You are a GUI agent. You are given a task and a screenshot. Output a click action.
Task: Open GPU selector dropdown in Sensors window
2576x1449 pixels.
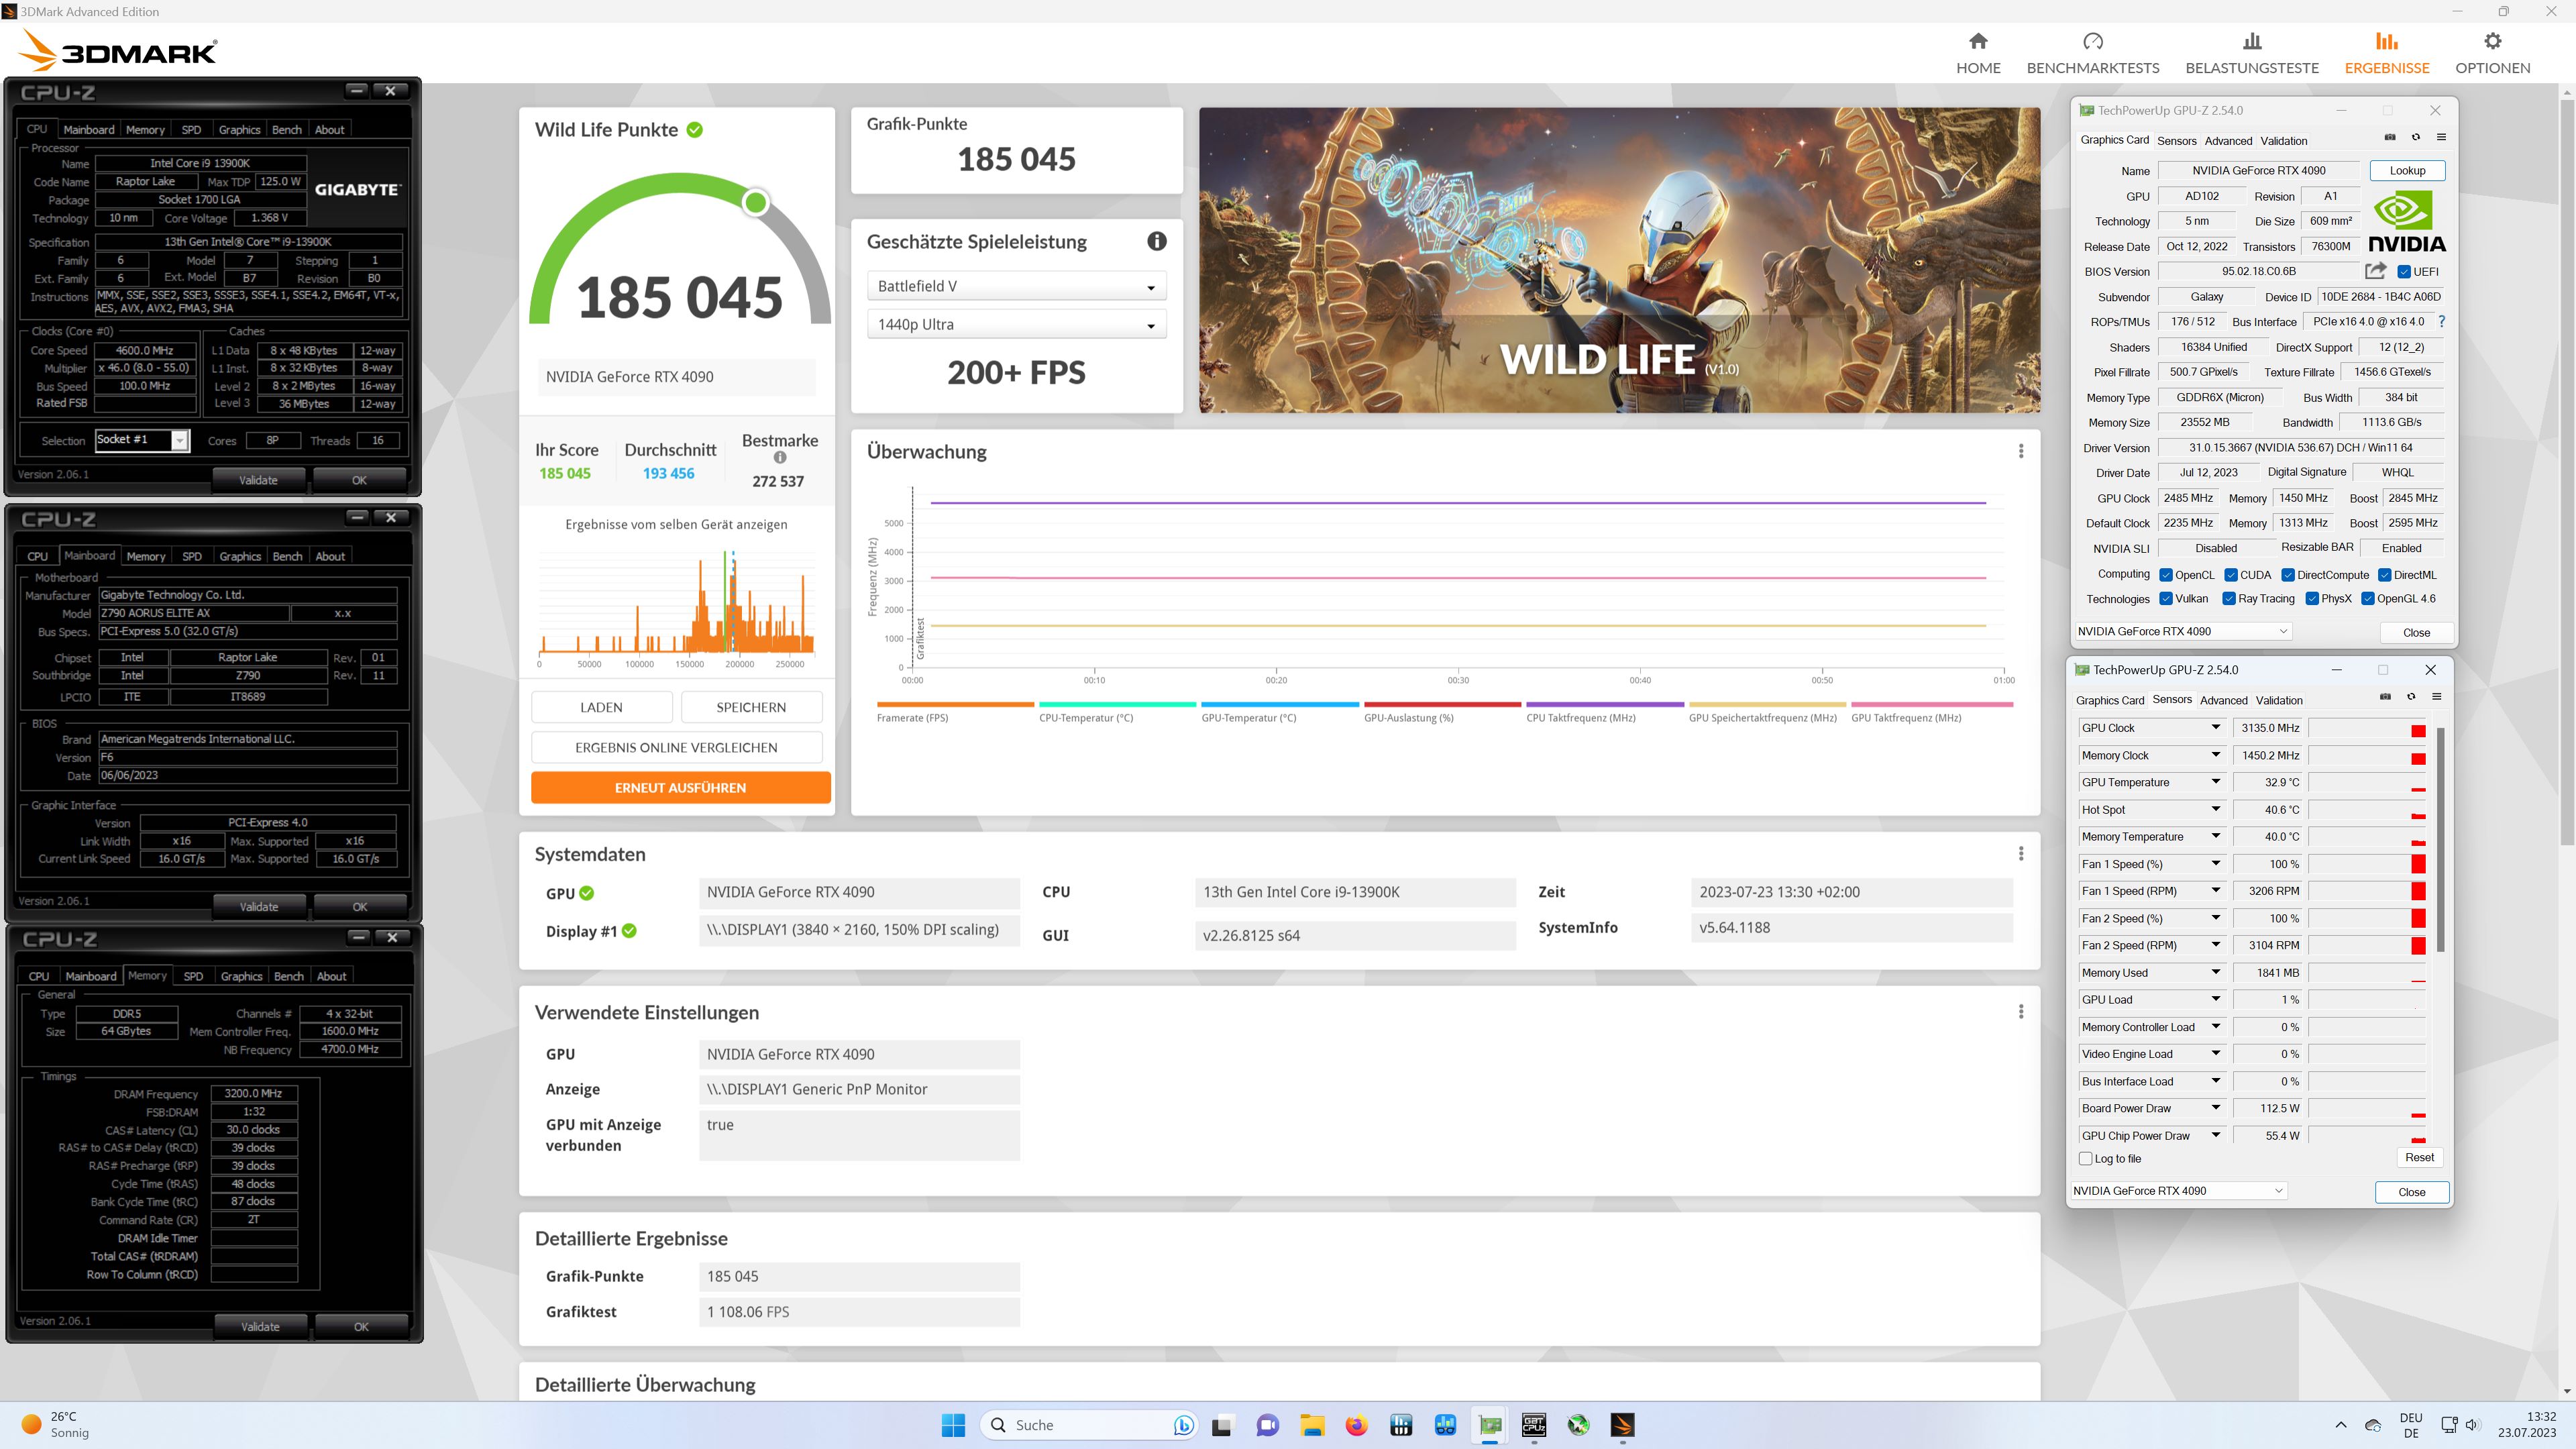point(2178,1190)
